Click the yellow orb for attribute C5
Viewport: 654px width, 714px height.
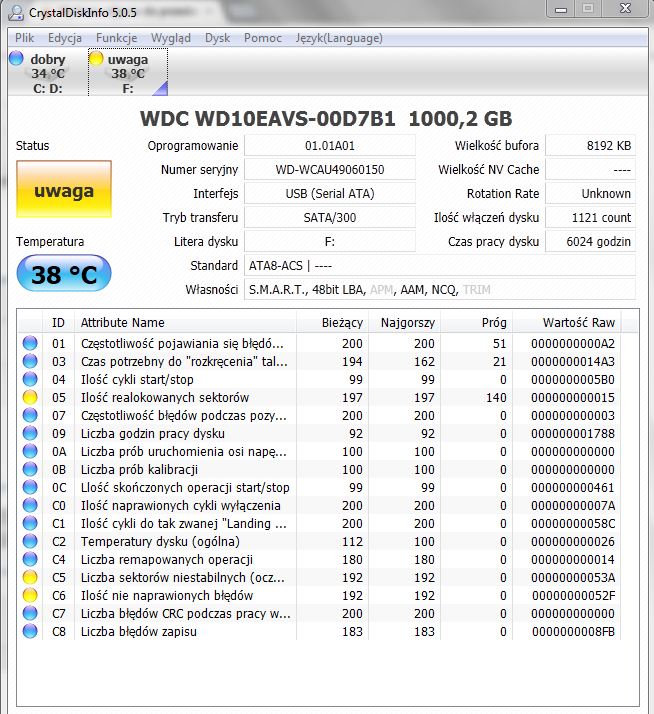click(x=30, y=577)
